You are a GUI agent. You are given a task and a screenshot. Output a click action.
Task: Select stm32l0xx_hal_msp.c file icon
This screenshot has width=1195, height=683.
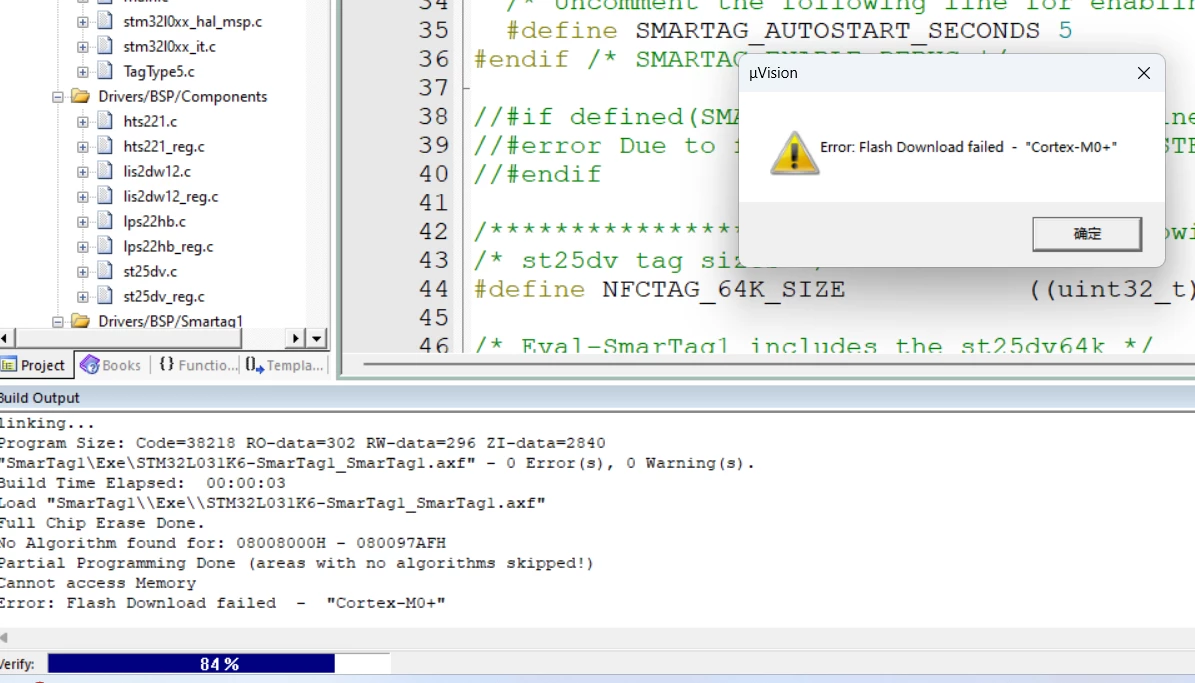pos(105,21)
